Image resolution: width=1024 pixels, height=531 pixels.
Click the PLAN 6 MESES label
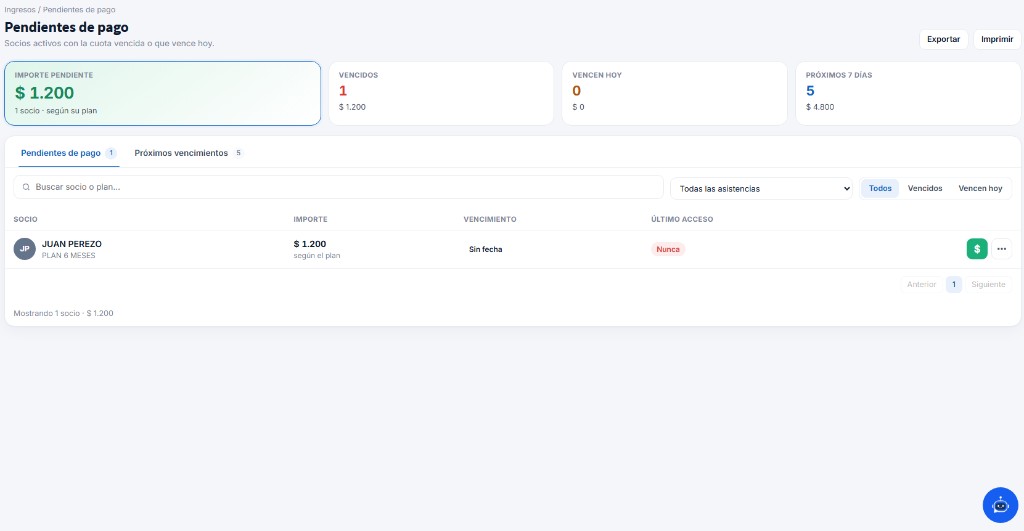(x=69, y=255)
